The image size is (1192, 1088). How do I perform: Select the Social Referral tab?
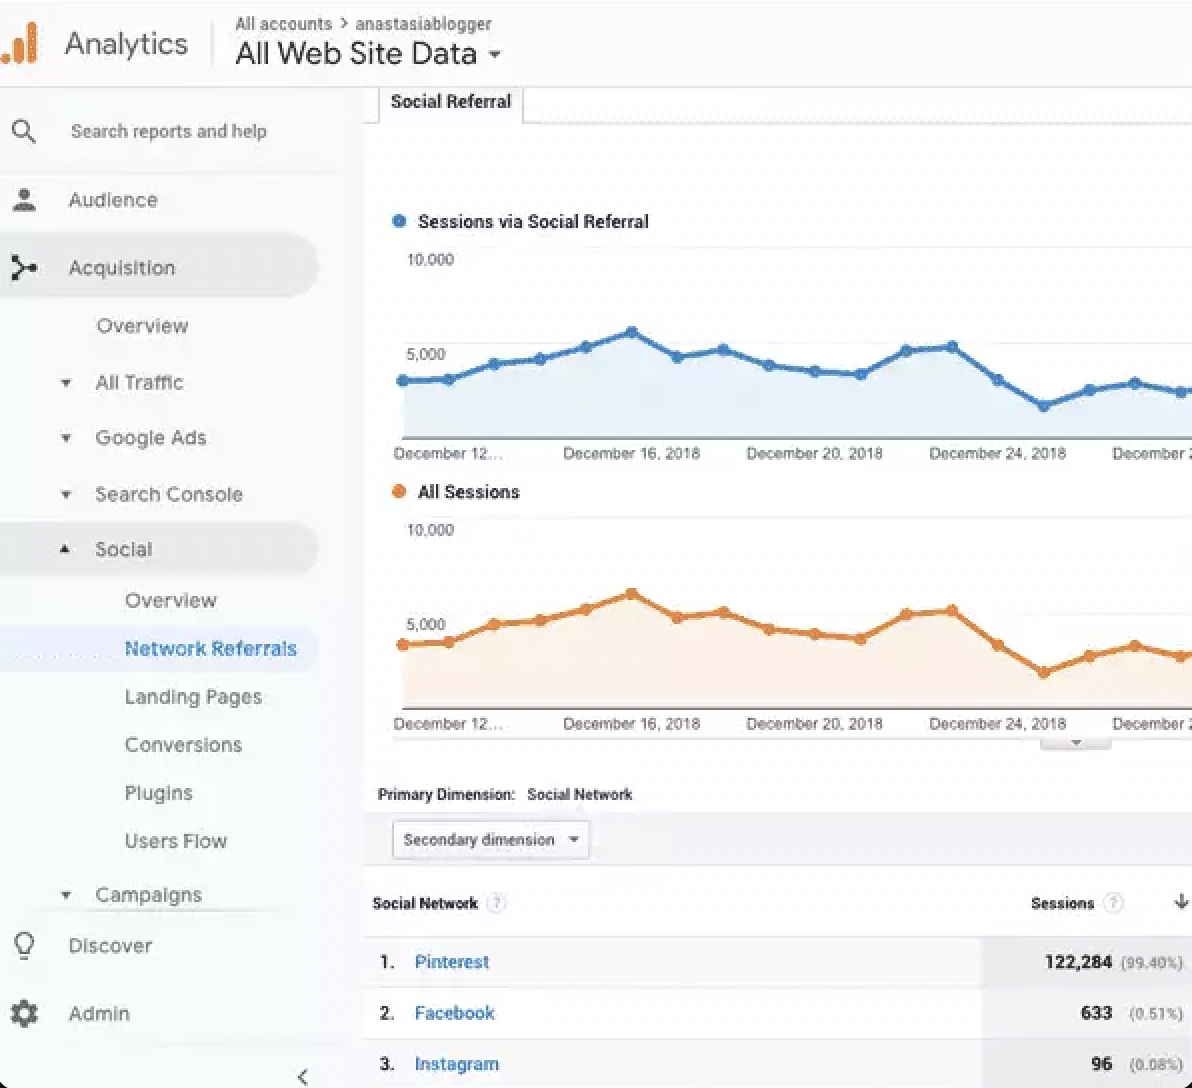pos(450,102)
